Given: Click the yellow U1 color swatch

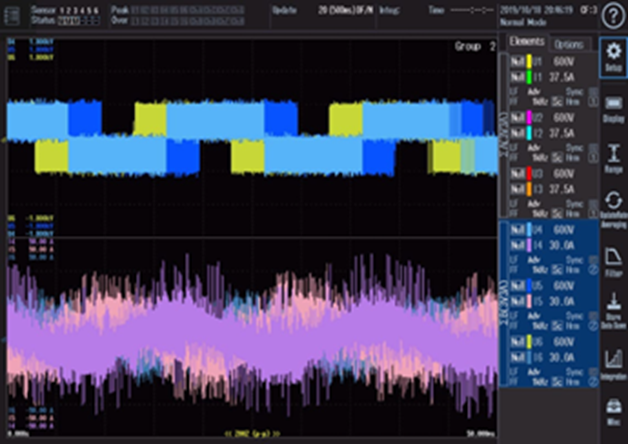Looking at the screenshot, I should pyautogui.click(x=530, y=61).
